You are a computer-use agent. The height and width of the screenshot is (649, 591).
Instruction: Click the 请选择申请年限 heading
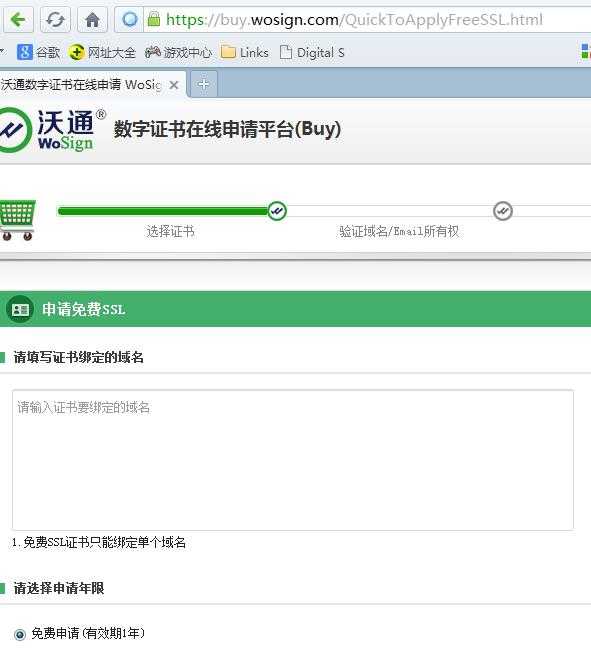59,588
